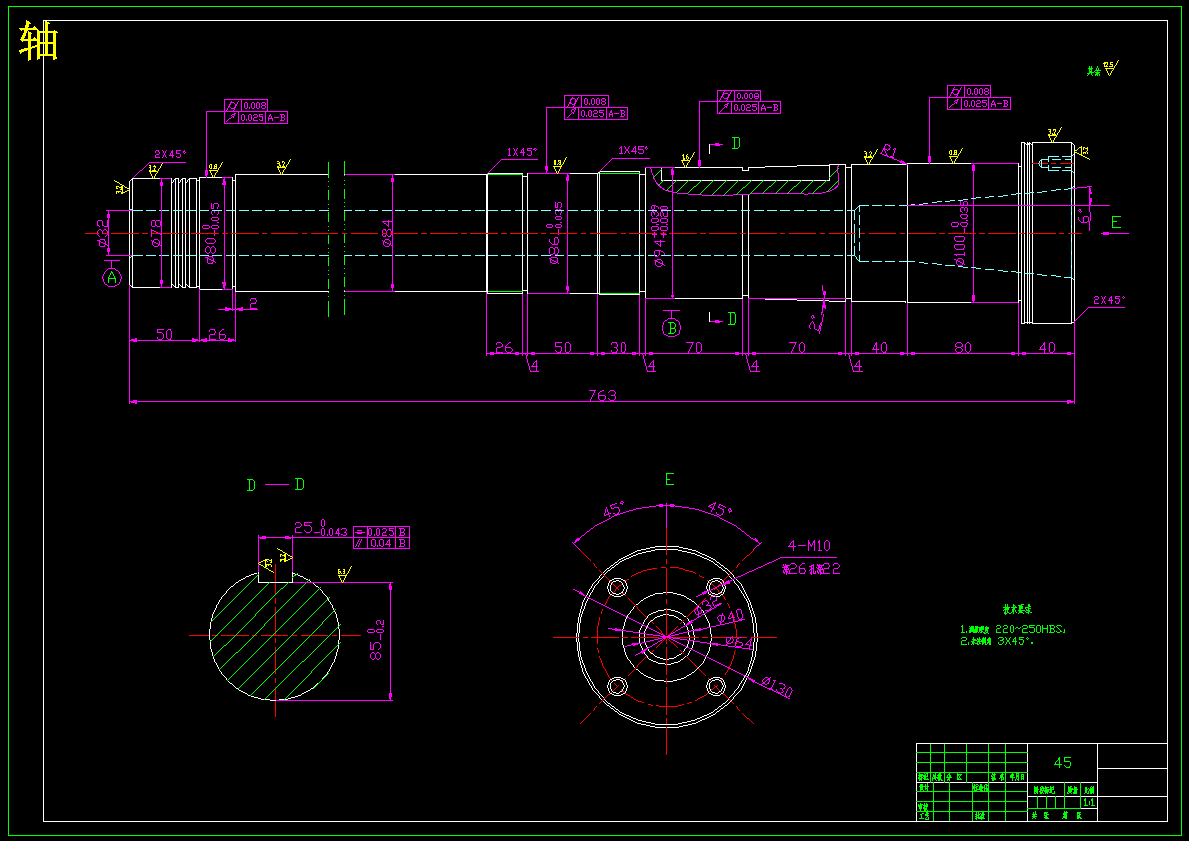Click the 4-M10 thread callout
Screen dimensions: 1189x841
click(x=809, y=545)
